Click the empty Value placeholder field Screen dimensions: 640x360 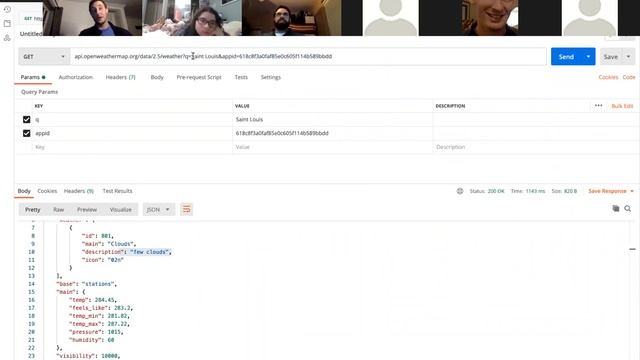[333, 147]
